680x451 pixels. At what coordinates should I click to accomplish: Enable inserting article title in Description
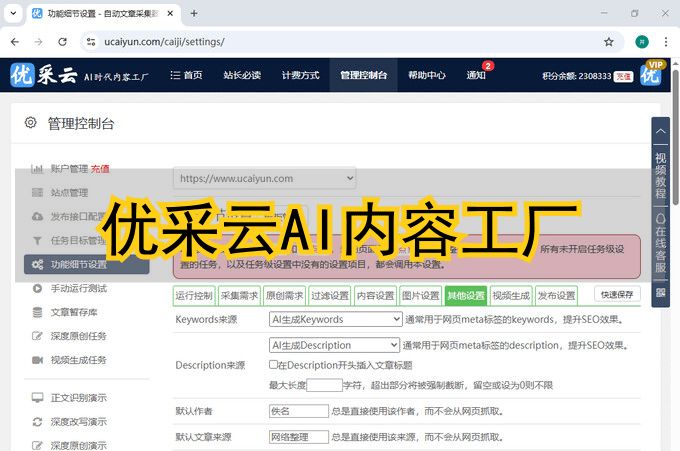274,365
